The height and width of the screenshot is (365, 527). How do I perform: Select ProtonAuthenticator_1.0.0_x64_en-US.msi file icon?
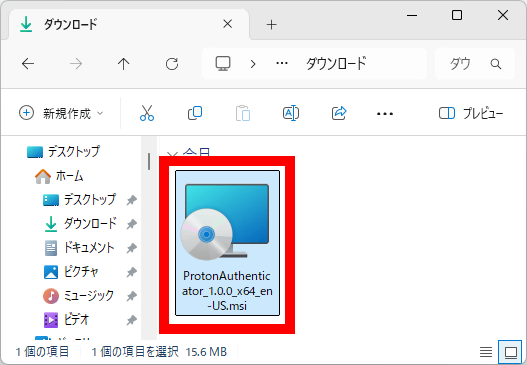225,222
